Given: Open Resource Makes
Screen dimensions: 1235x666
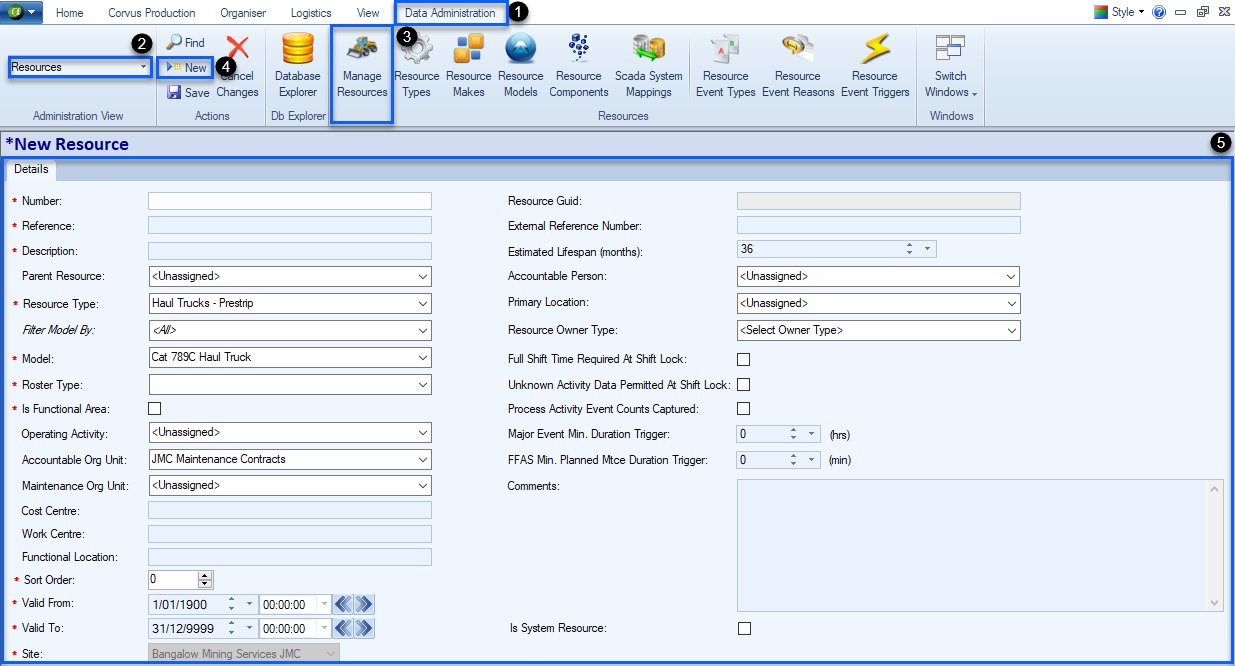Looking at the screenshot, I should pyautogui.click(x=468, y=66).
